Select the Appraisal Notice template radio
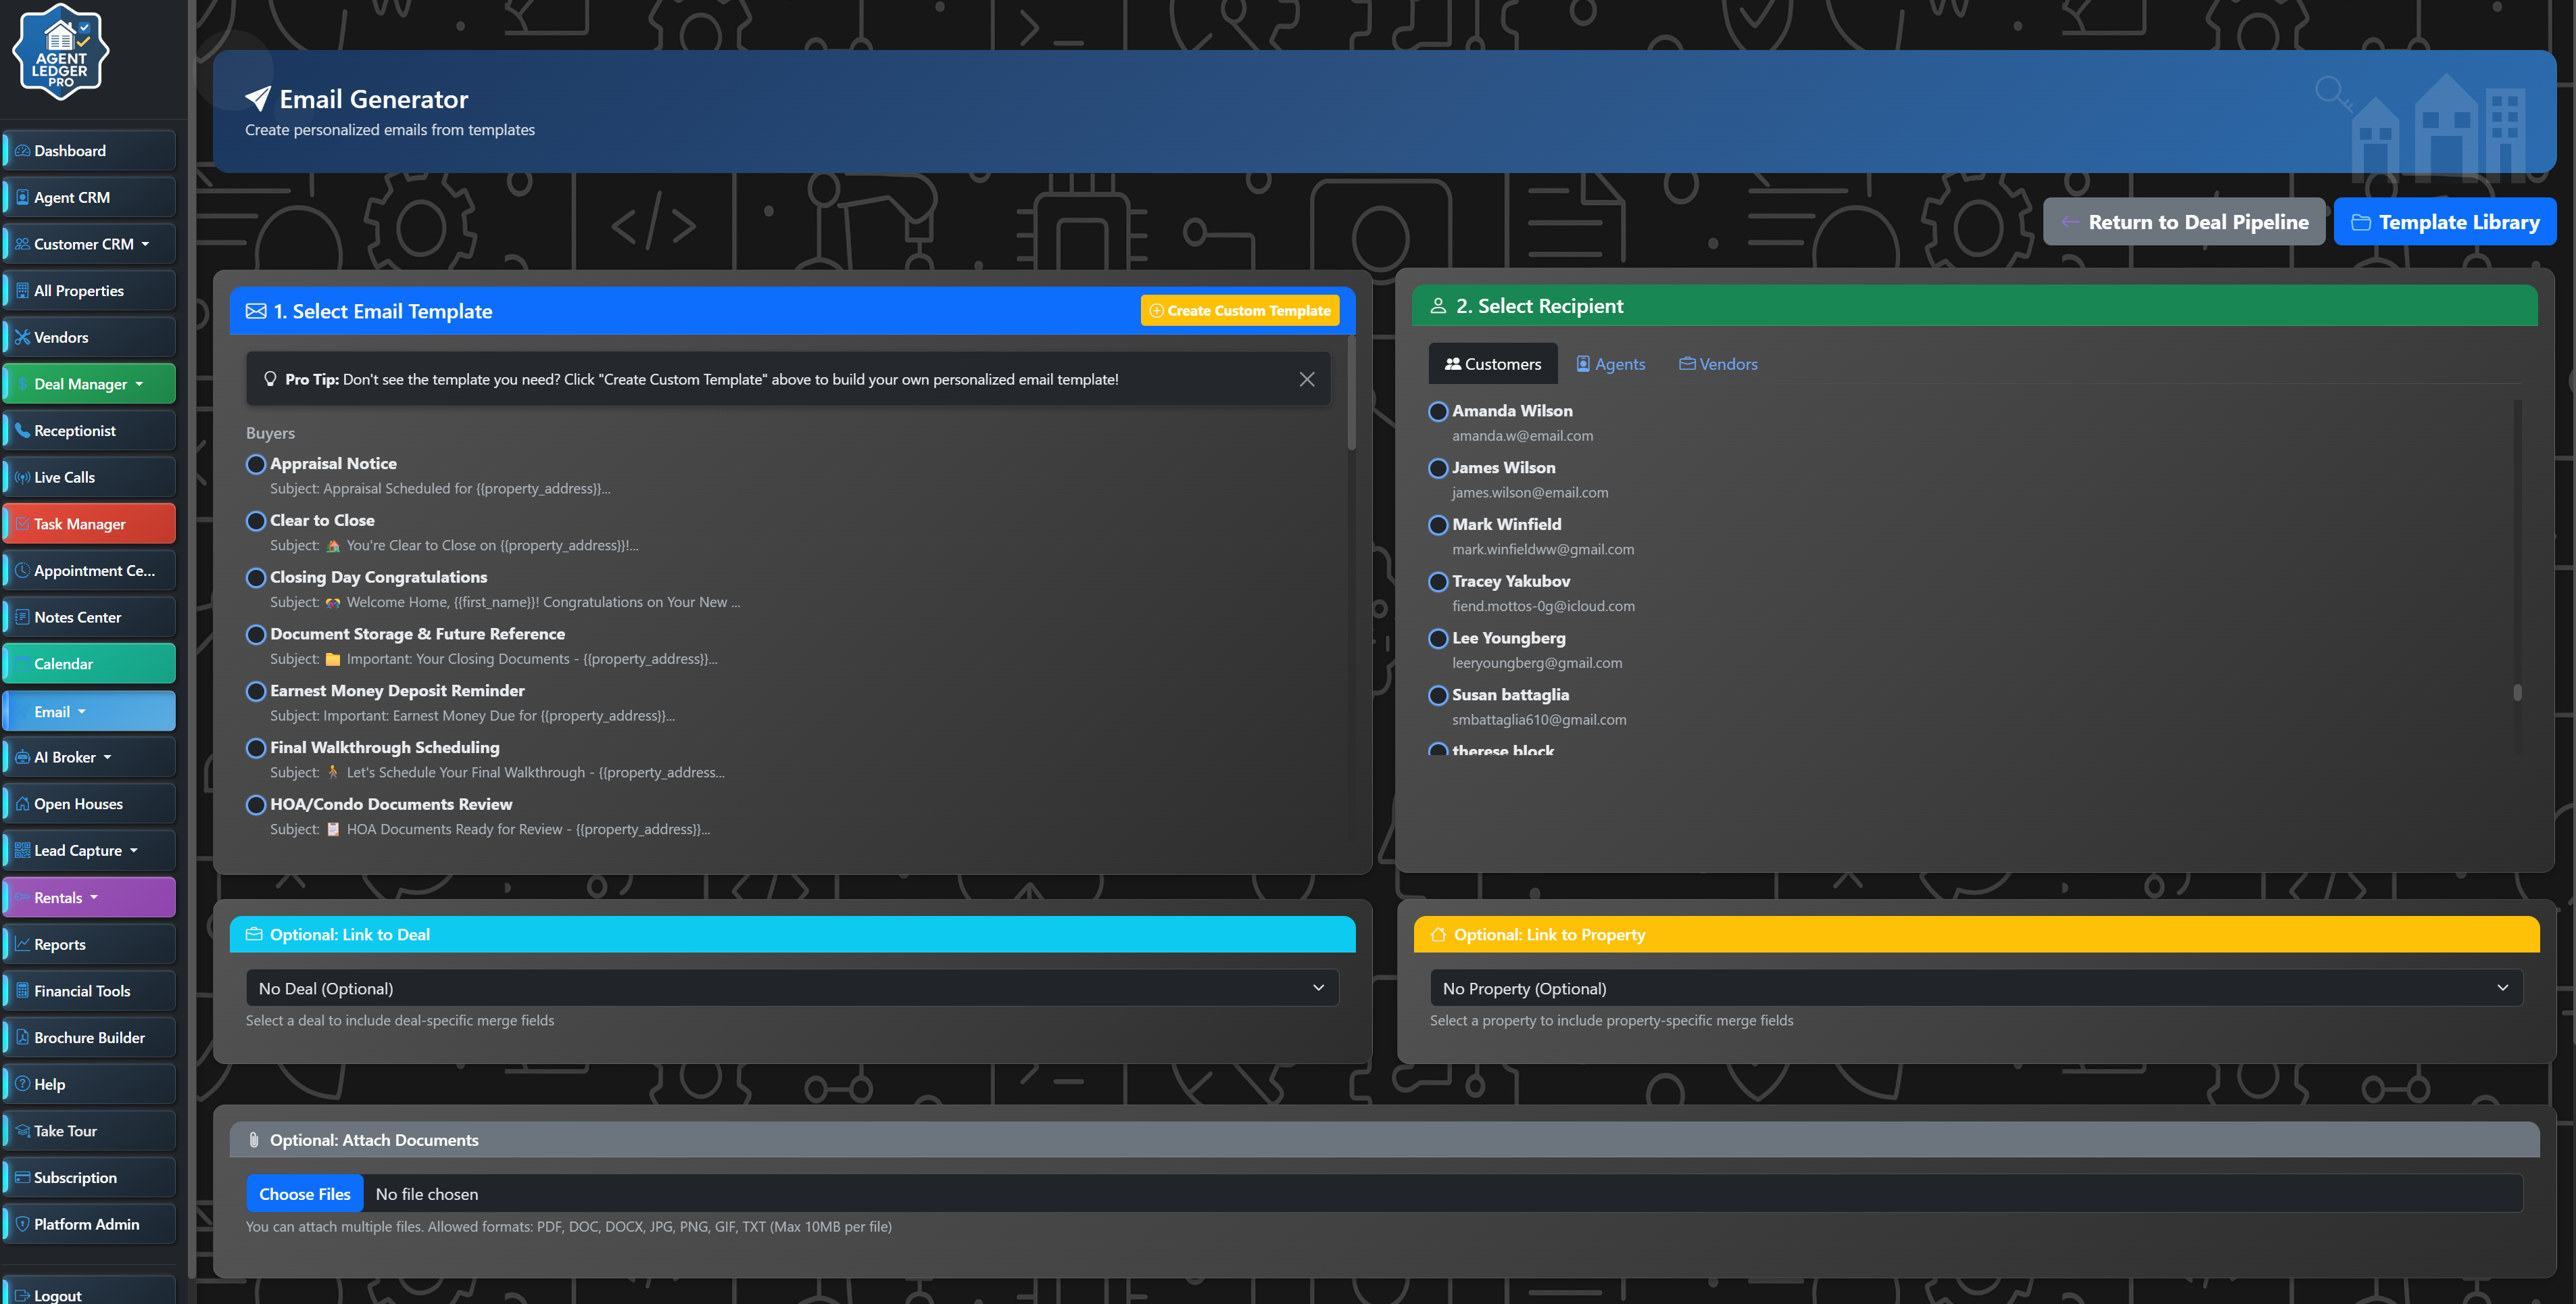 tap(256, 464)
